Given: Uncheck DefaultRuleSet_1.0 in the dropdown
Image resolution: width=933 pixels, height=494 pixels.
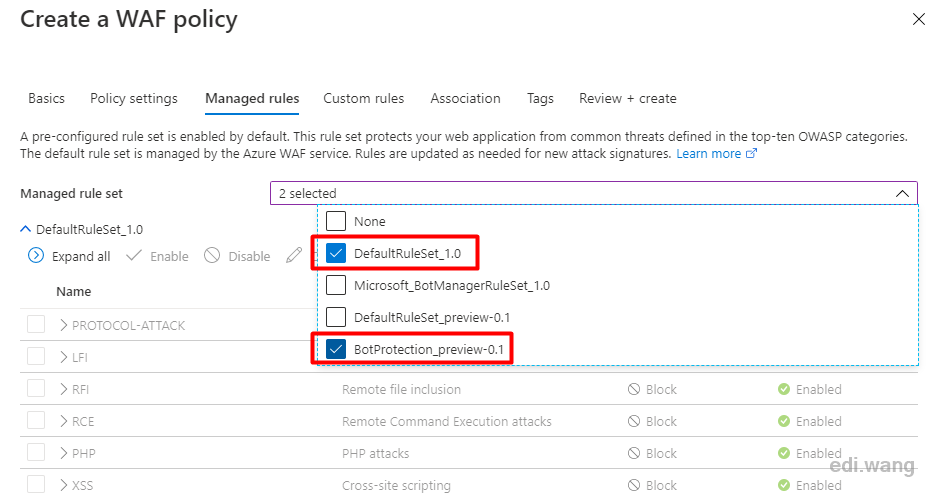Looking at the screenshot, I should click(x=336, y=254).
